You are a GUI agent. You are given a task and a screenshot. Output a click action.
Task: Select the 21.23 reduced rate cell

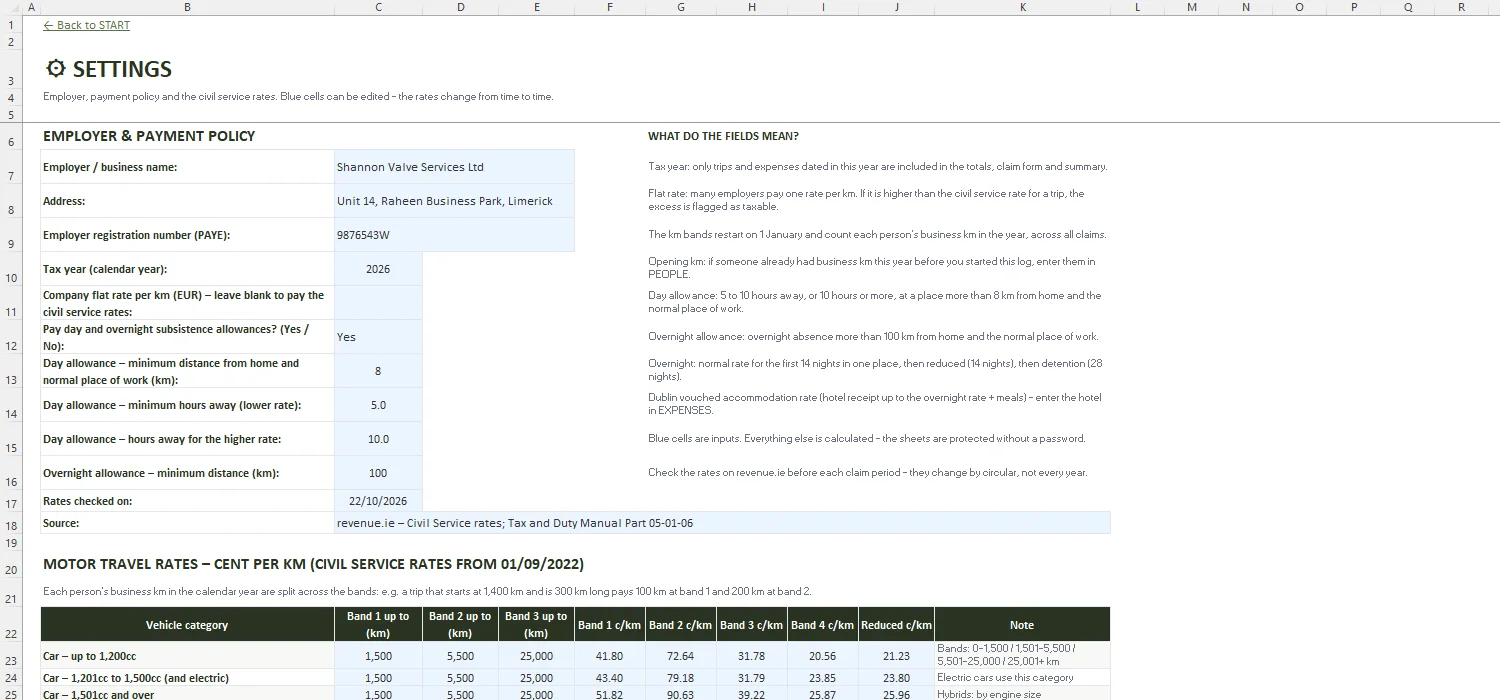pos(896,656)
